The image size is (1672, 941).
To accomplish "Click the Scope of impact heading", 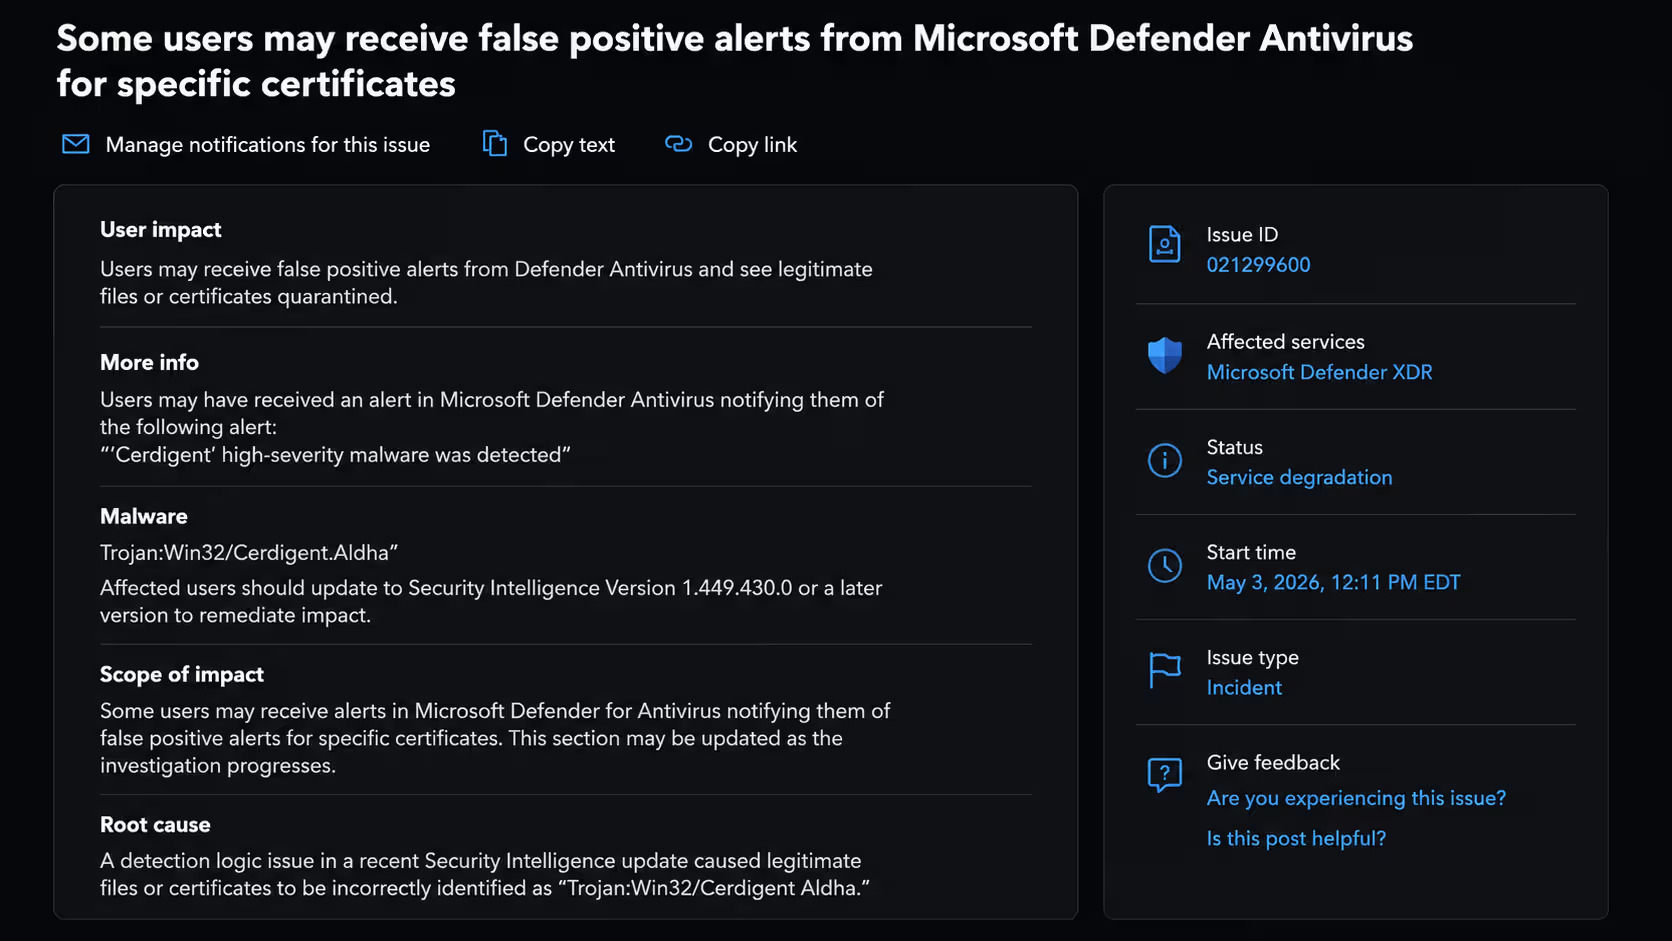I will click(x=181, y=675).
